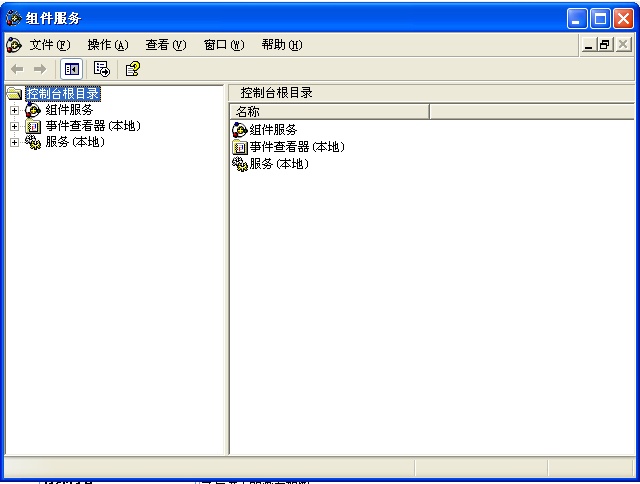Viewport: 640px width, 484px height.
Task: Open the 帮助(H) menu
Action: click(x=282, y=44)
